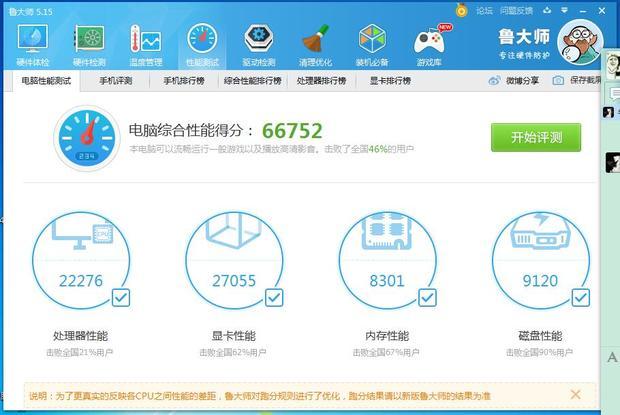
Task: Click the processor score 22276
Action: click(81, 281)
